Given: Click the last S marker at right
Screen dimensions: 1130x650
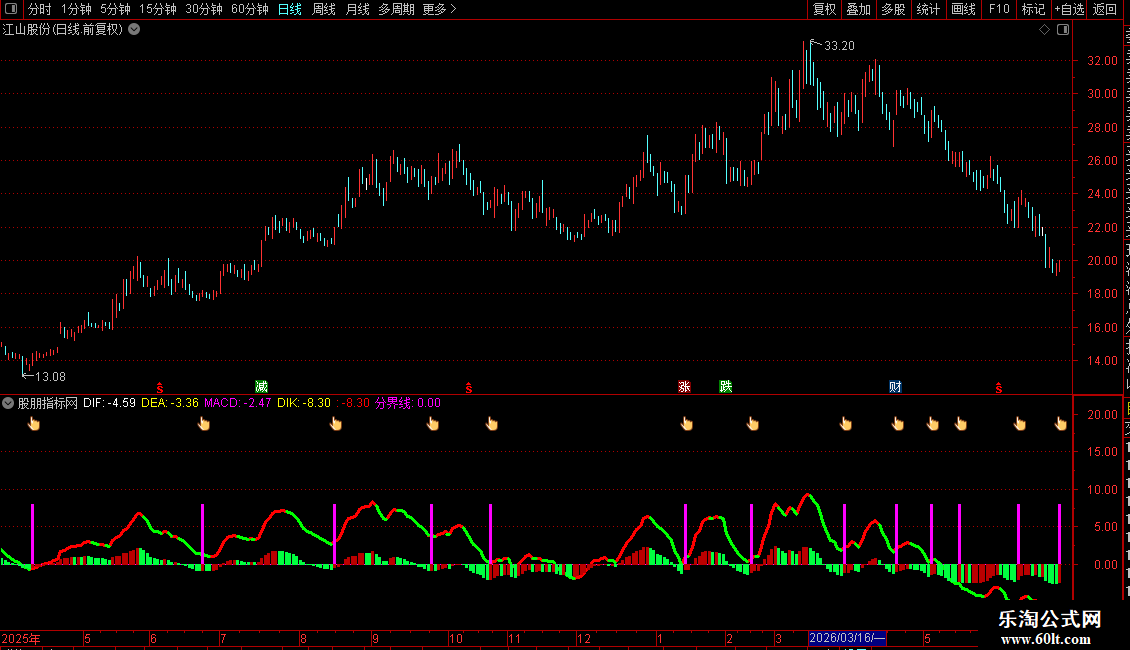Looking at the screenshot, I should click(999, 388).
